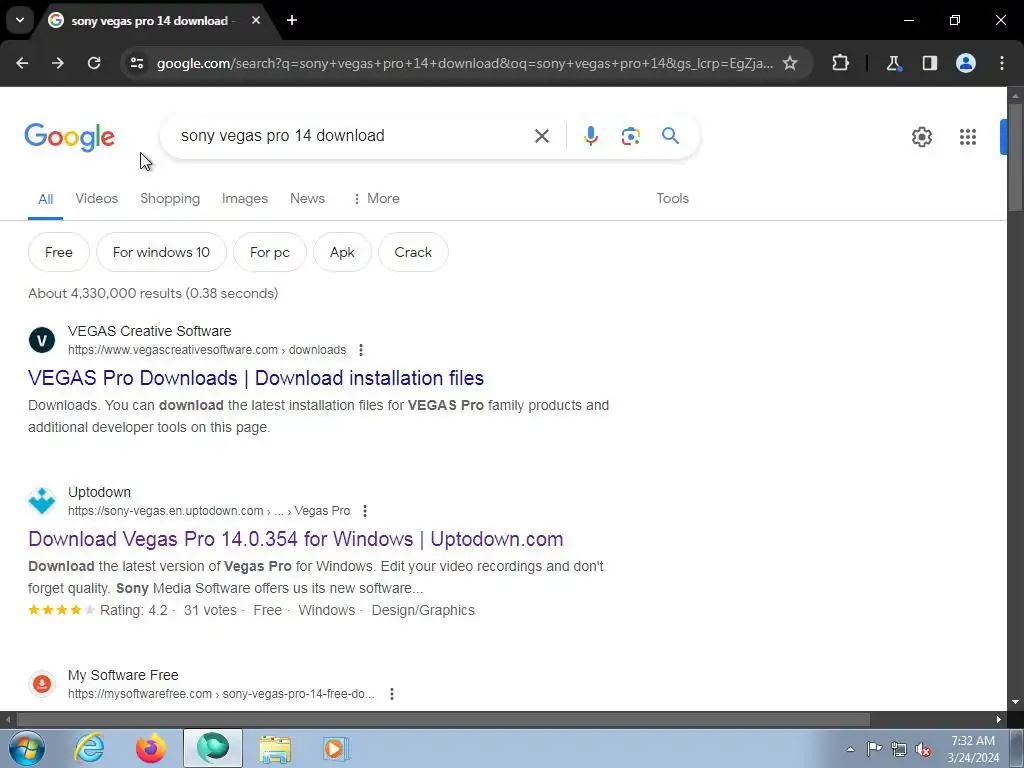Open VEGAS Pro Downloads result link
The image size is (1024, 768).
256,378
